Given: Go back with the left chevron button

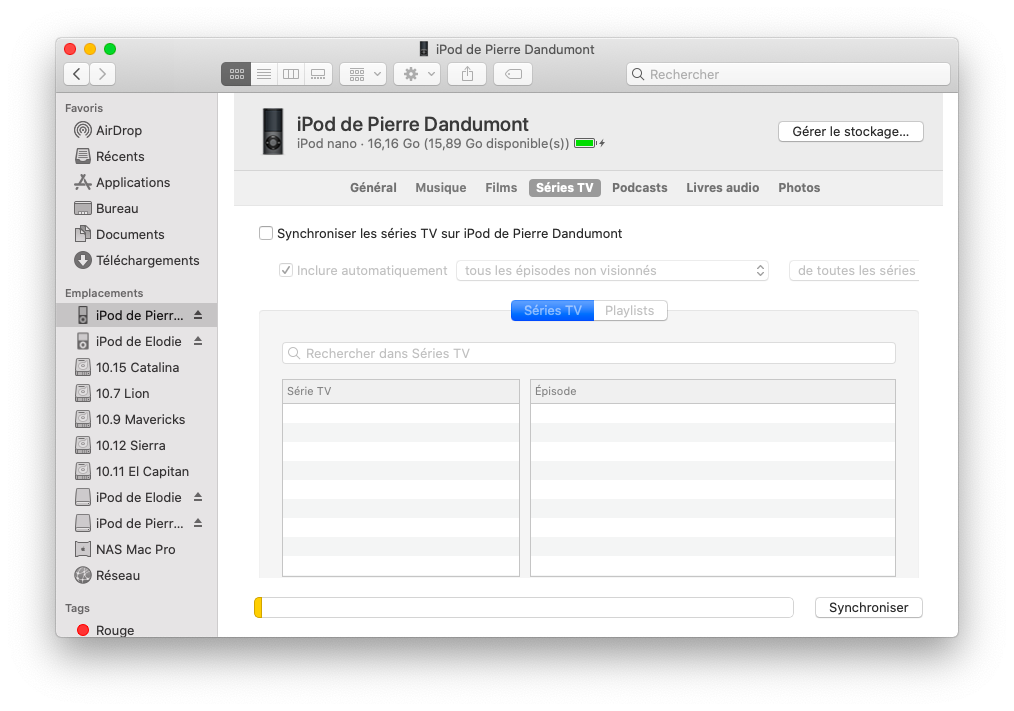Looking at the screenshot, I should pos(77,74).
